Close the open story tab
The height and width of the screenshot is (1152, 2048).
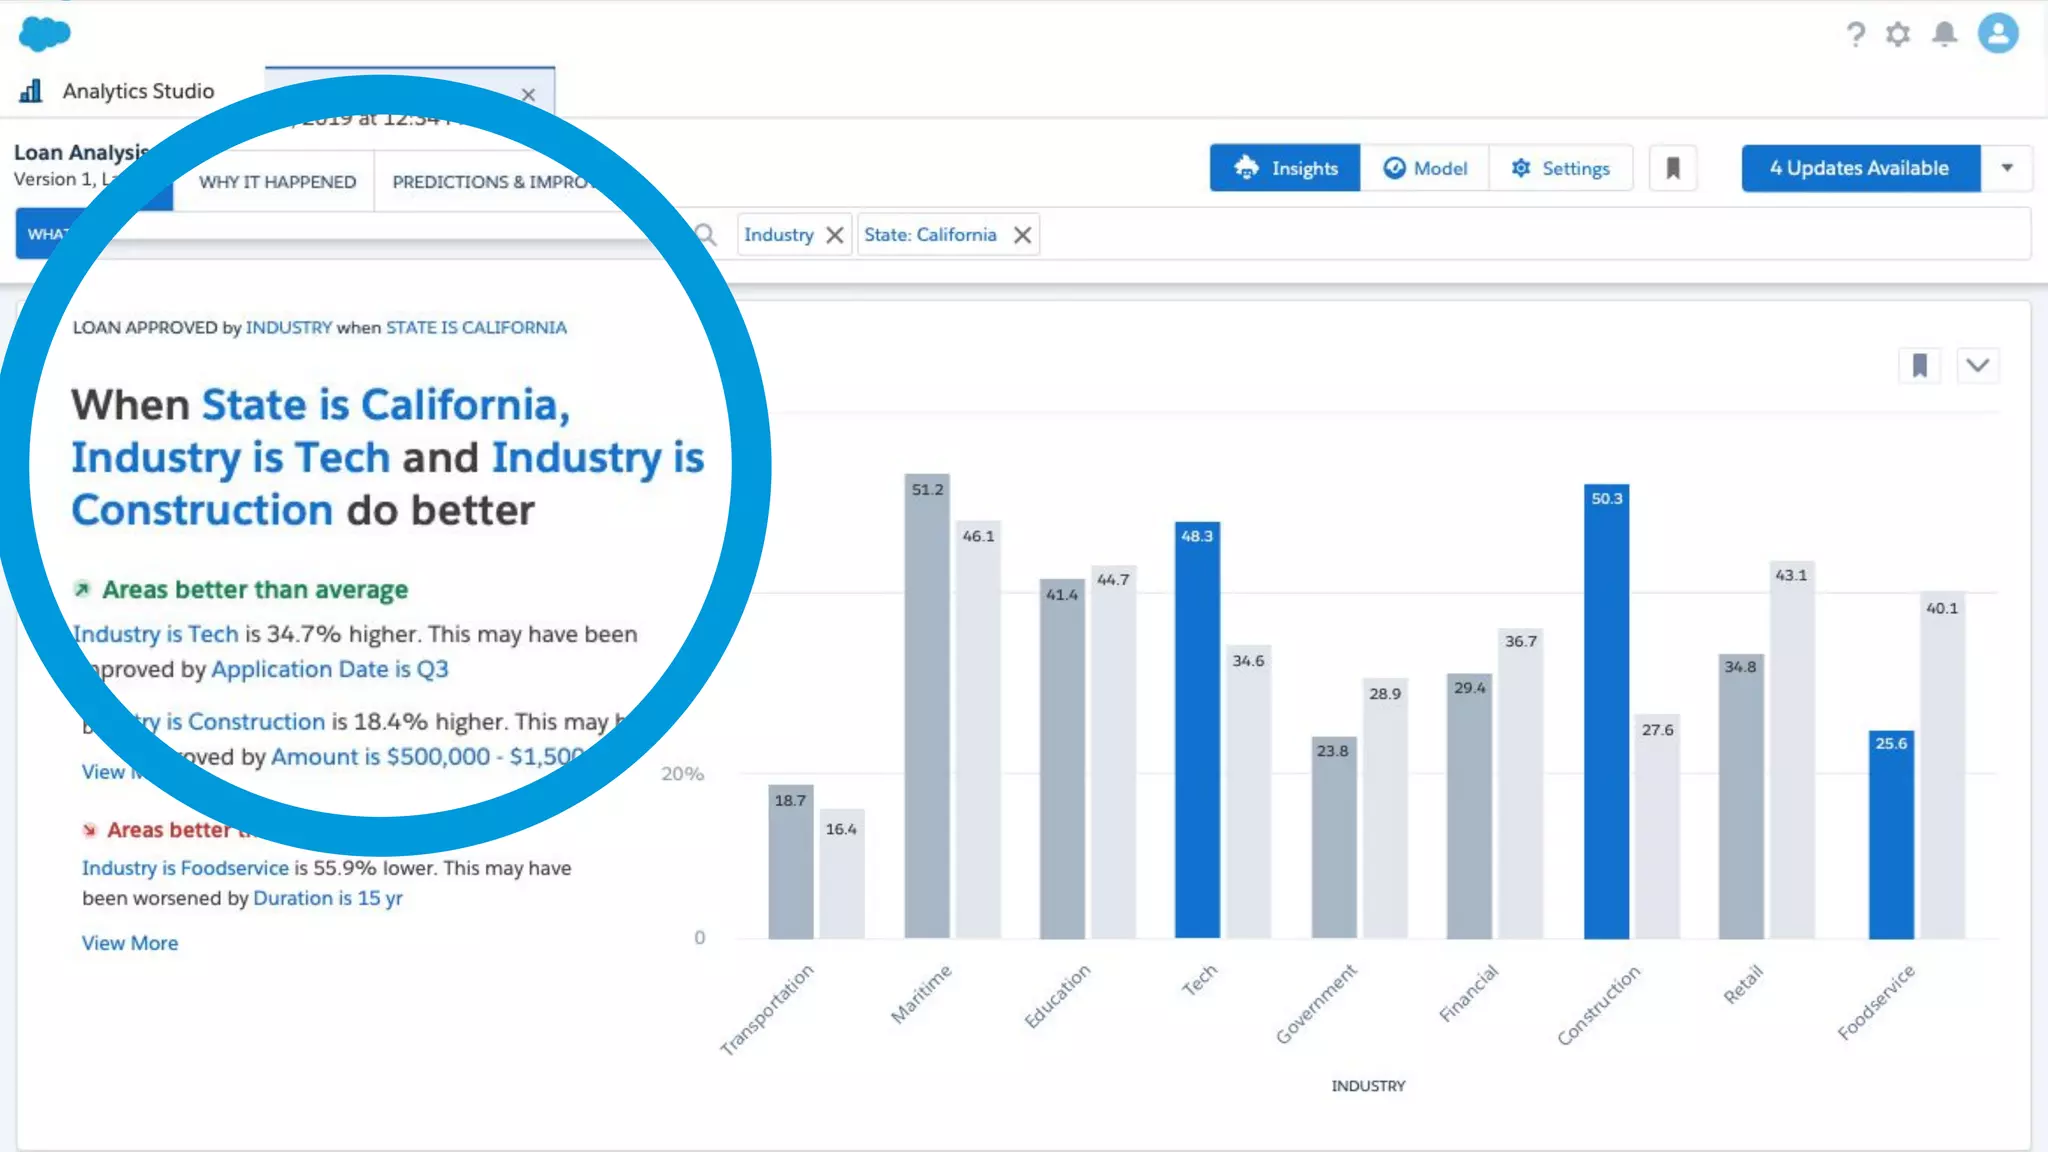pyautogui.click(x=528, y=95)
